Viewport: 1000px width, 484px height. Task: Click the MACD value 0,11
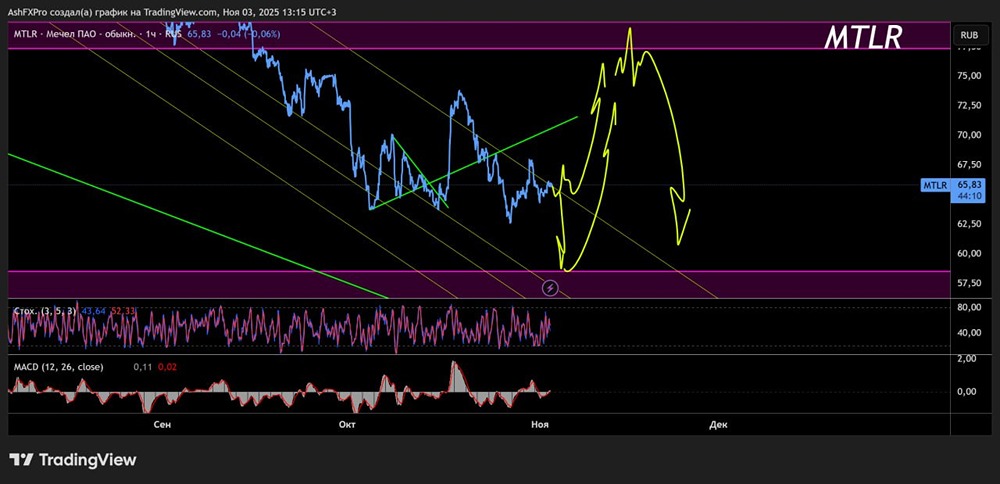click(142, 367)
